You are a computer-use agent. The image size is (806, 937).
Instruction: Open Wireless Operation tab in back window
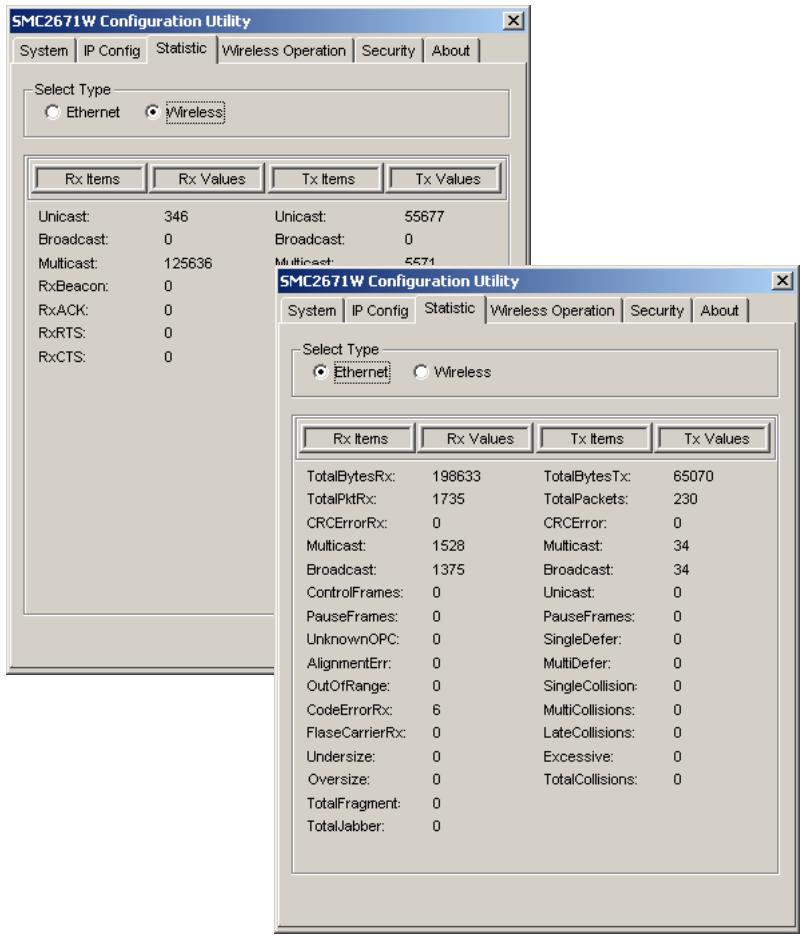(x=284, y=51)
